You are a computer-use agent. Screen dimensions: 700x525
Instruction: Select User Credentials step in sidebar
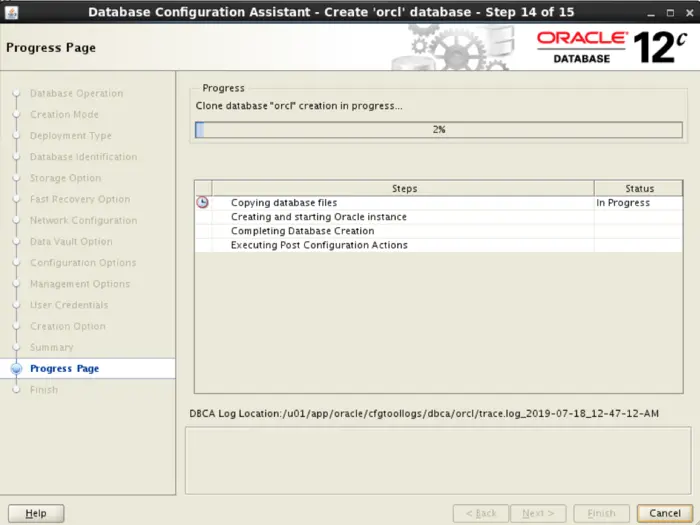click(69, 305)
